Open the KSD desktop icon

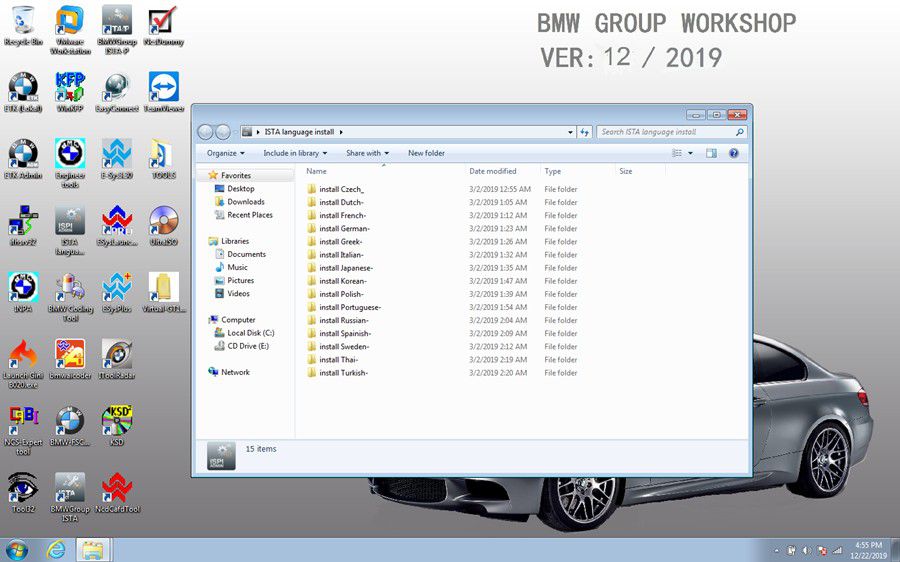tap(117, 426)
